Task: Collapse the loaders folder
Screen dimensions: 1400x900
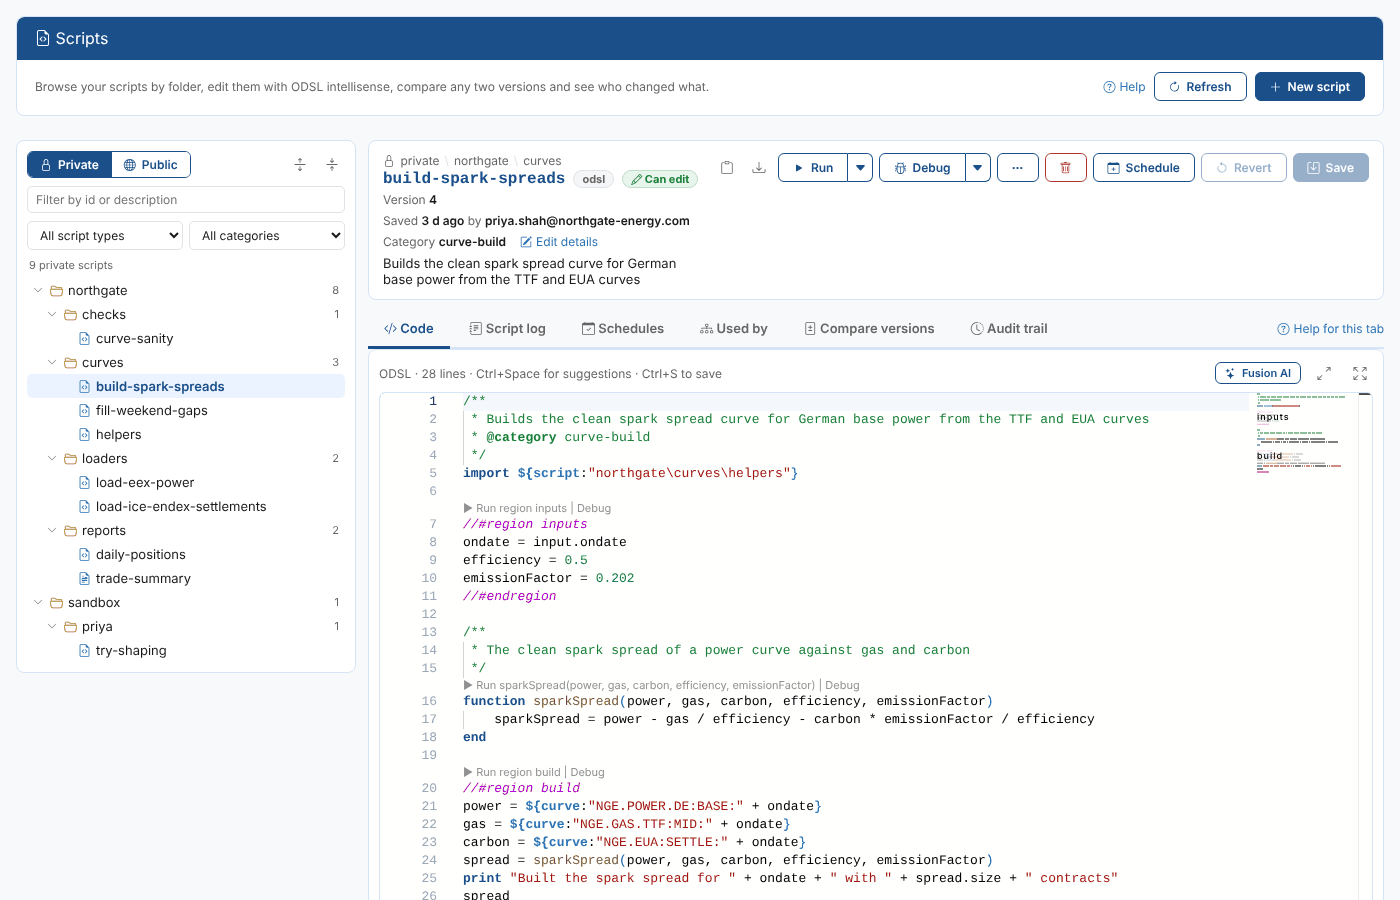Action: (52, 459)
